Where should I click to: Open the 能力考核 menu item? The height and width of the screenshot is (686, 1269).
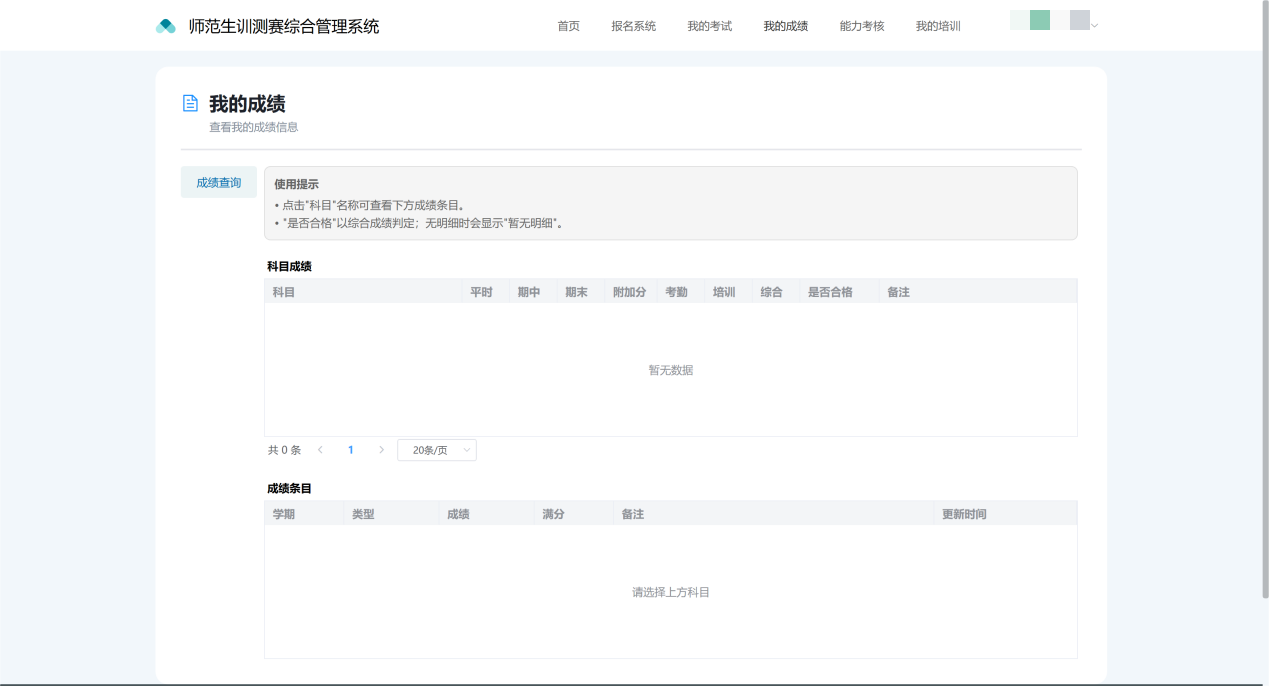(862, 26)
